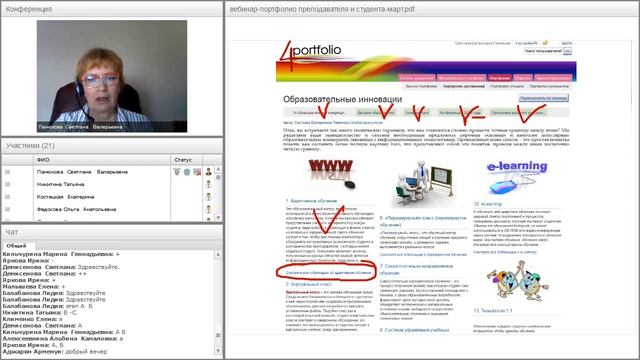Click the e-learning logo image
The width and height of the screenshot is (640, 360).
click(x=516, y=177)
